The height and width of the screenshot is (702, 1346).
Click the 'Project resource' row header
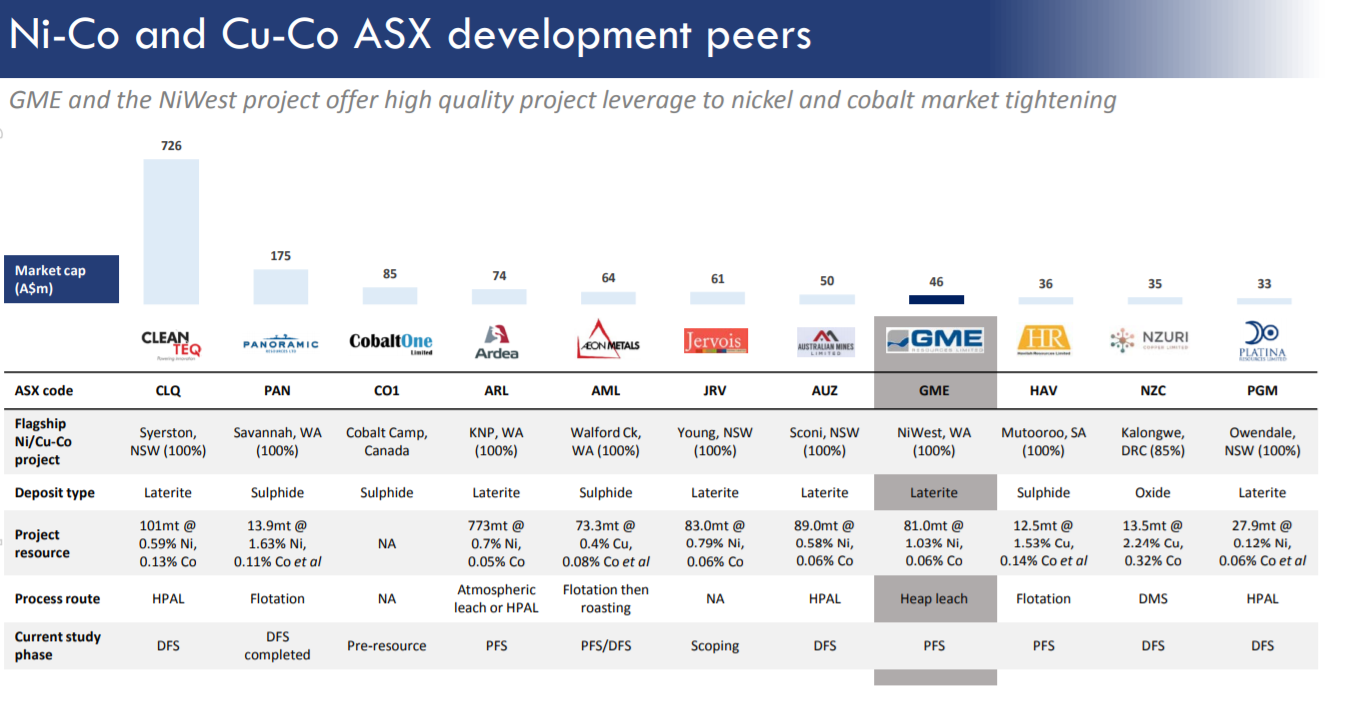[x=42, y=544]
